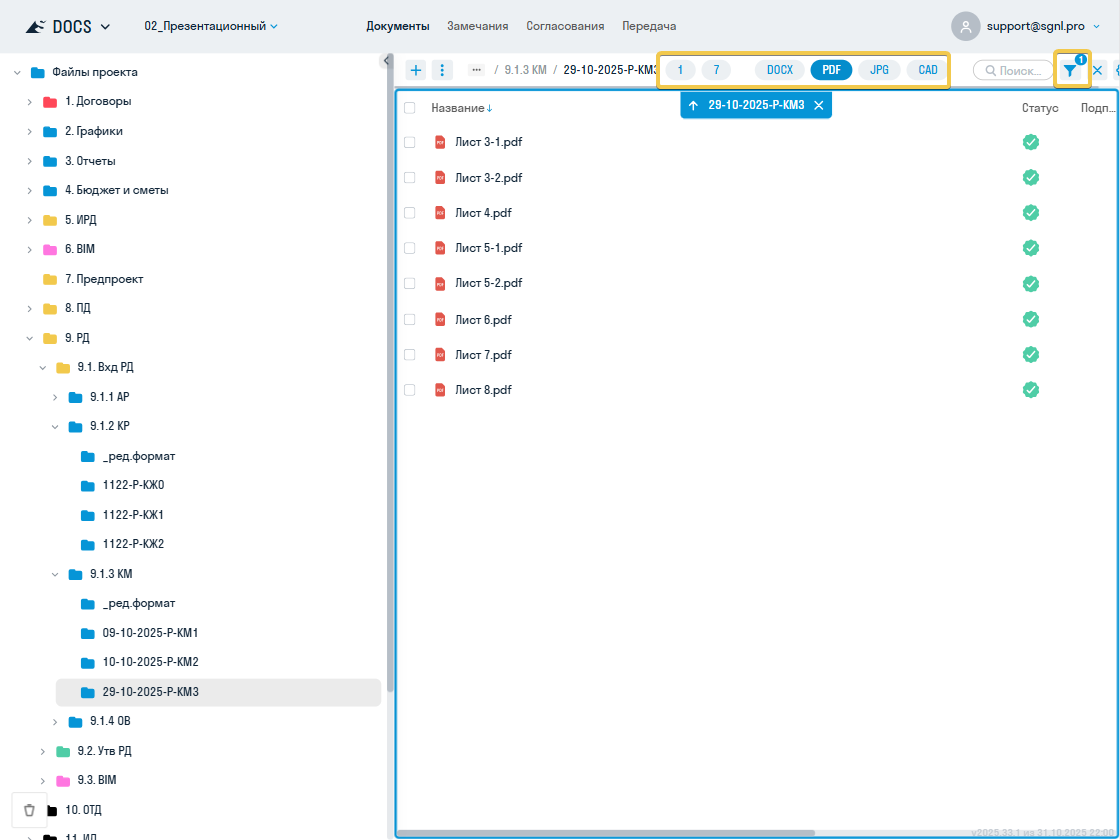Expand the 1. Договоры folder
The image size is (1120, 840).
[x=30, y=102]
